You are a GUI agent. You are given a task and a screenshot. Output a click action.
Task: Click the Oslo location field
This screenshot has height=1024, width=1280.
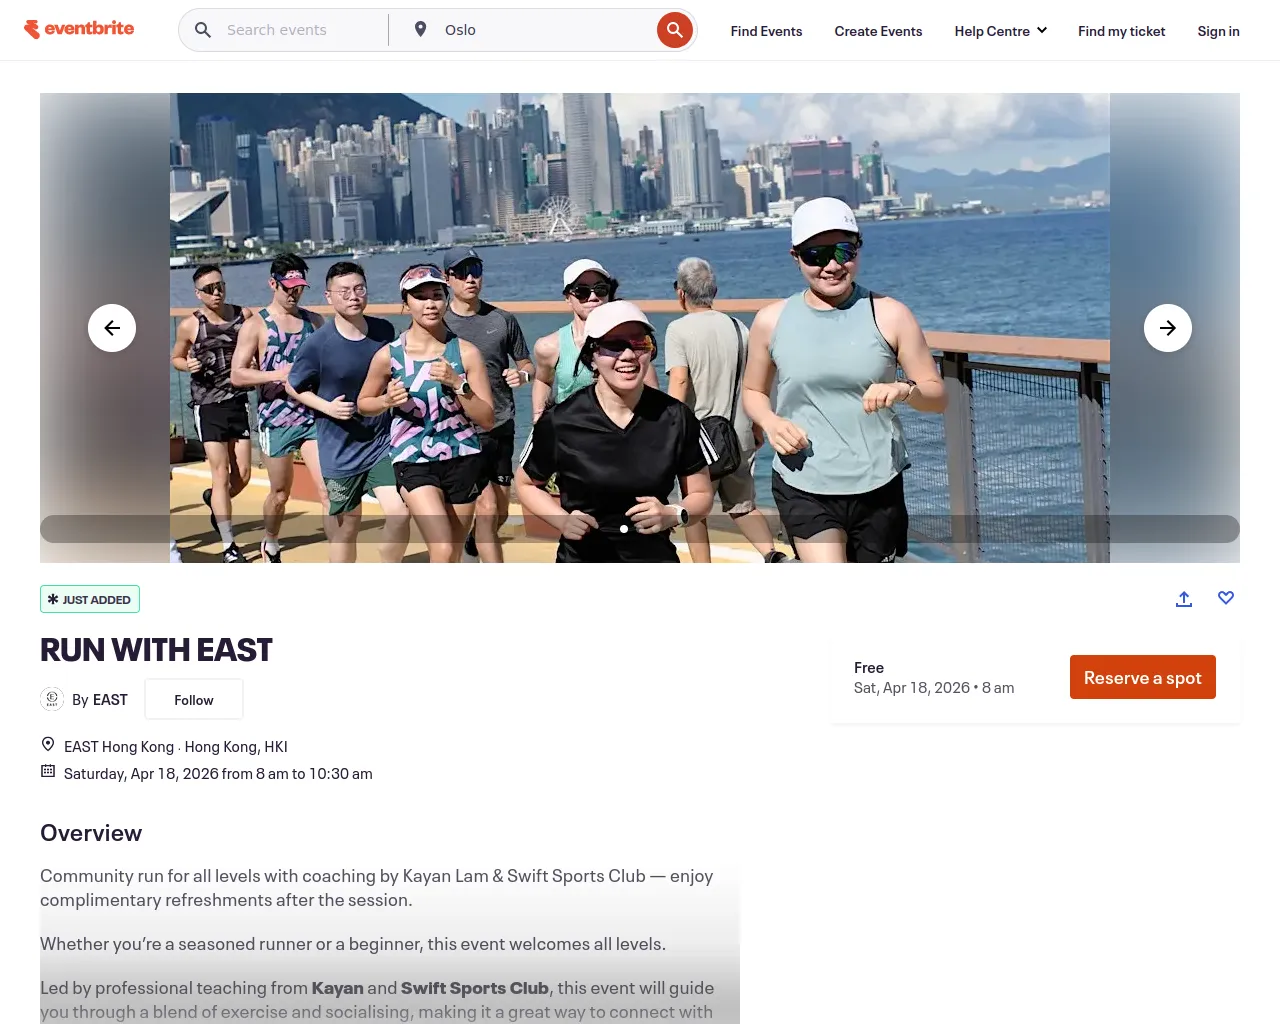pos(535,30)
